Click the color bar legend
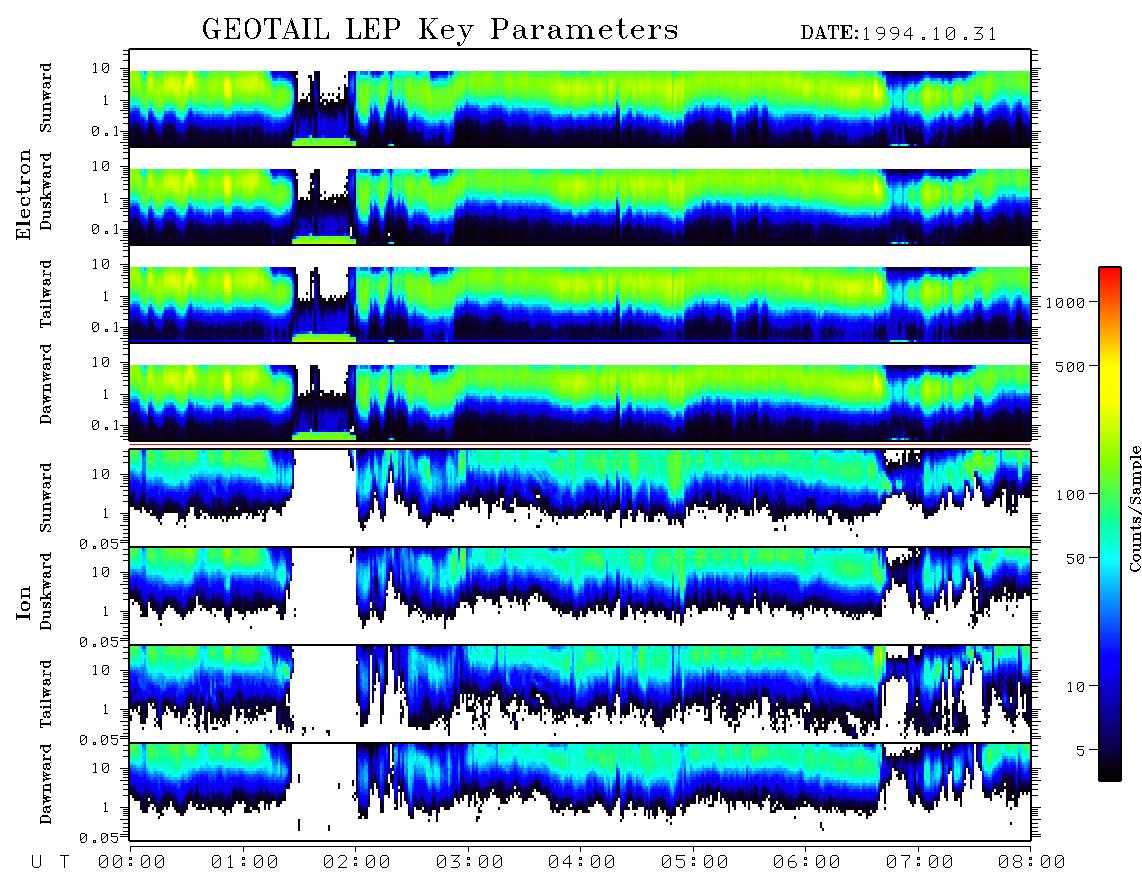Screen dimensions: 1142x880 pos(1110,524)
